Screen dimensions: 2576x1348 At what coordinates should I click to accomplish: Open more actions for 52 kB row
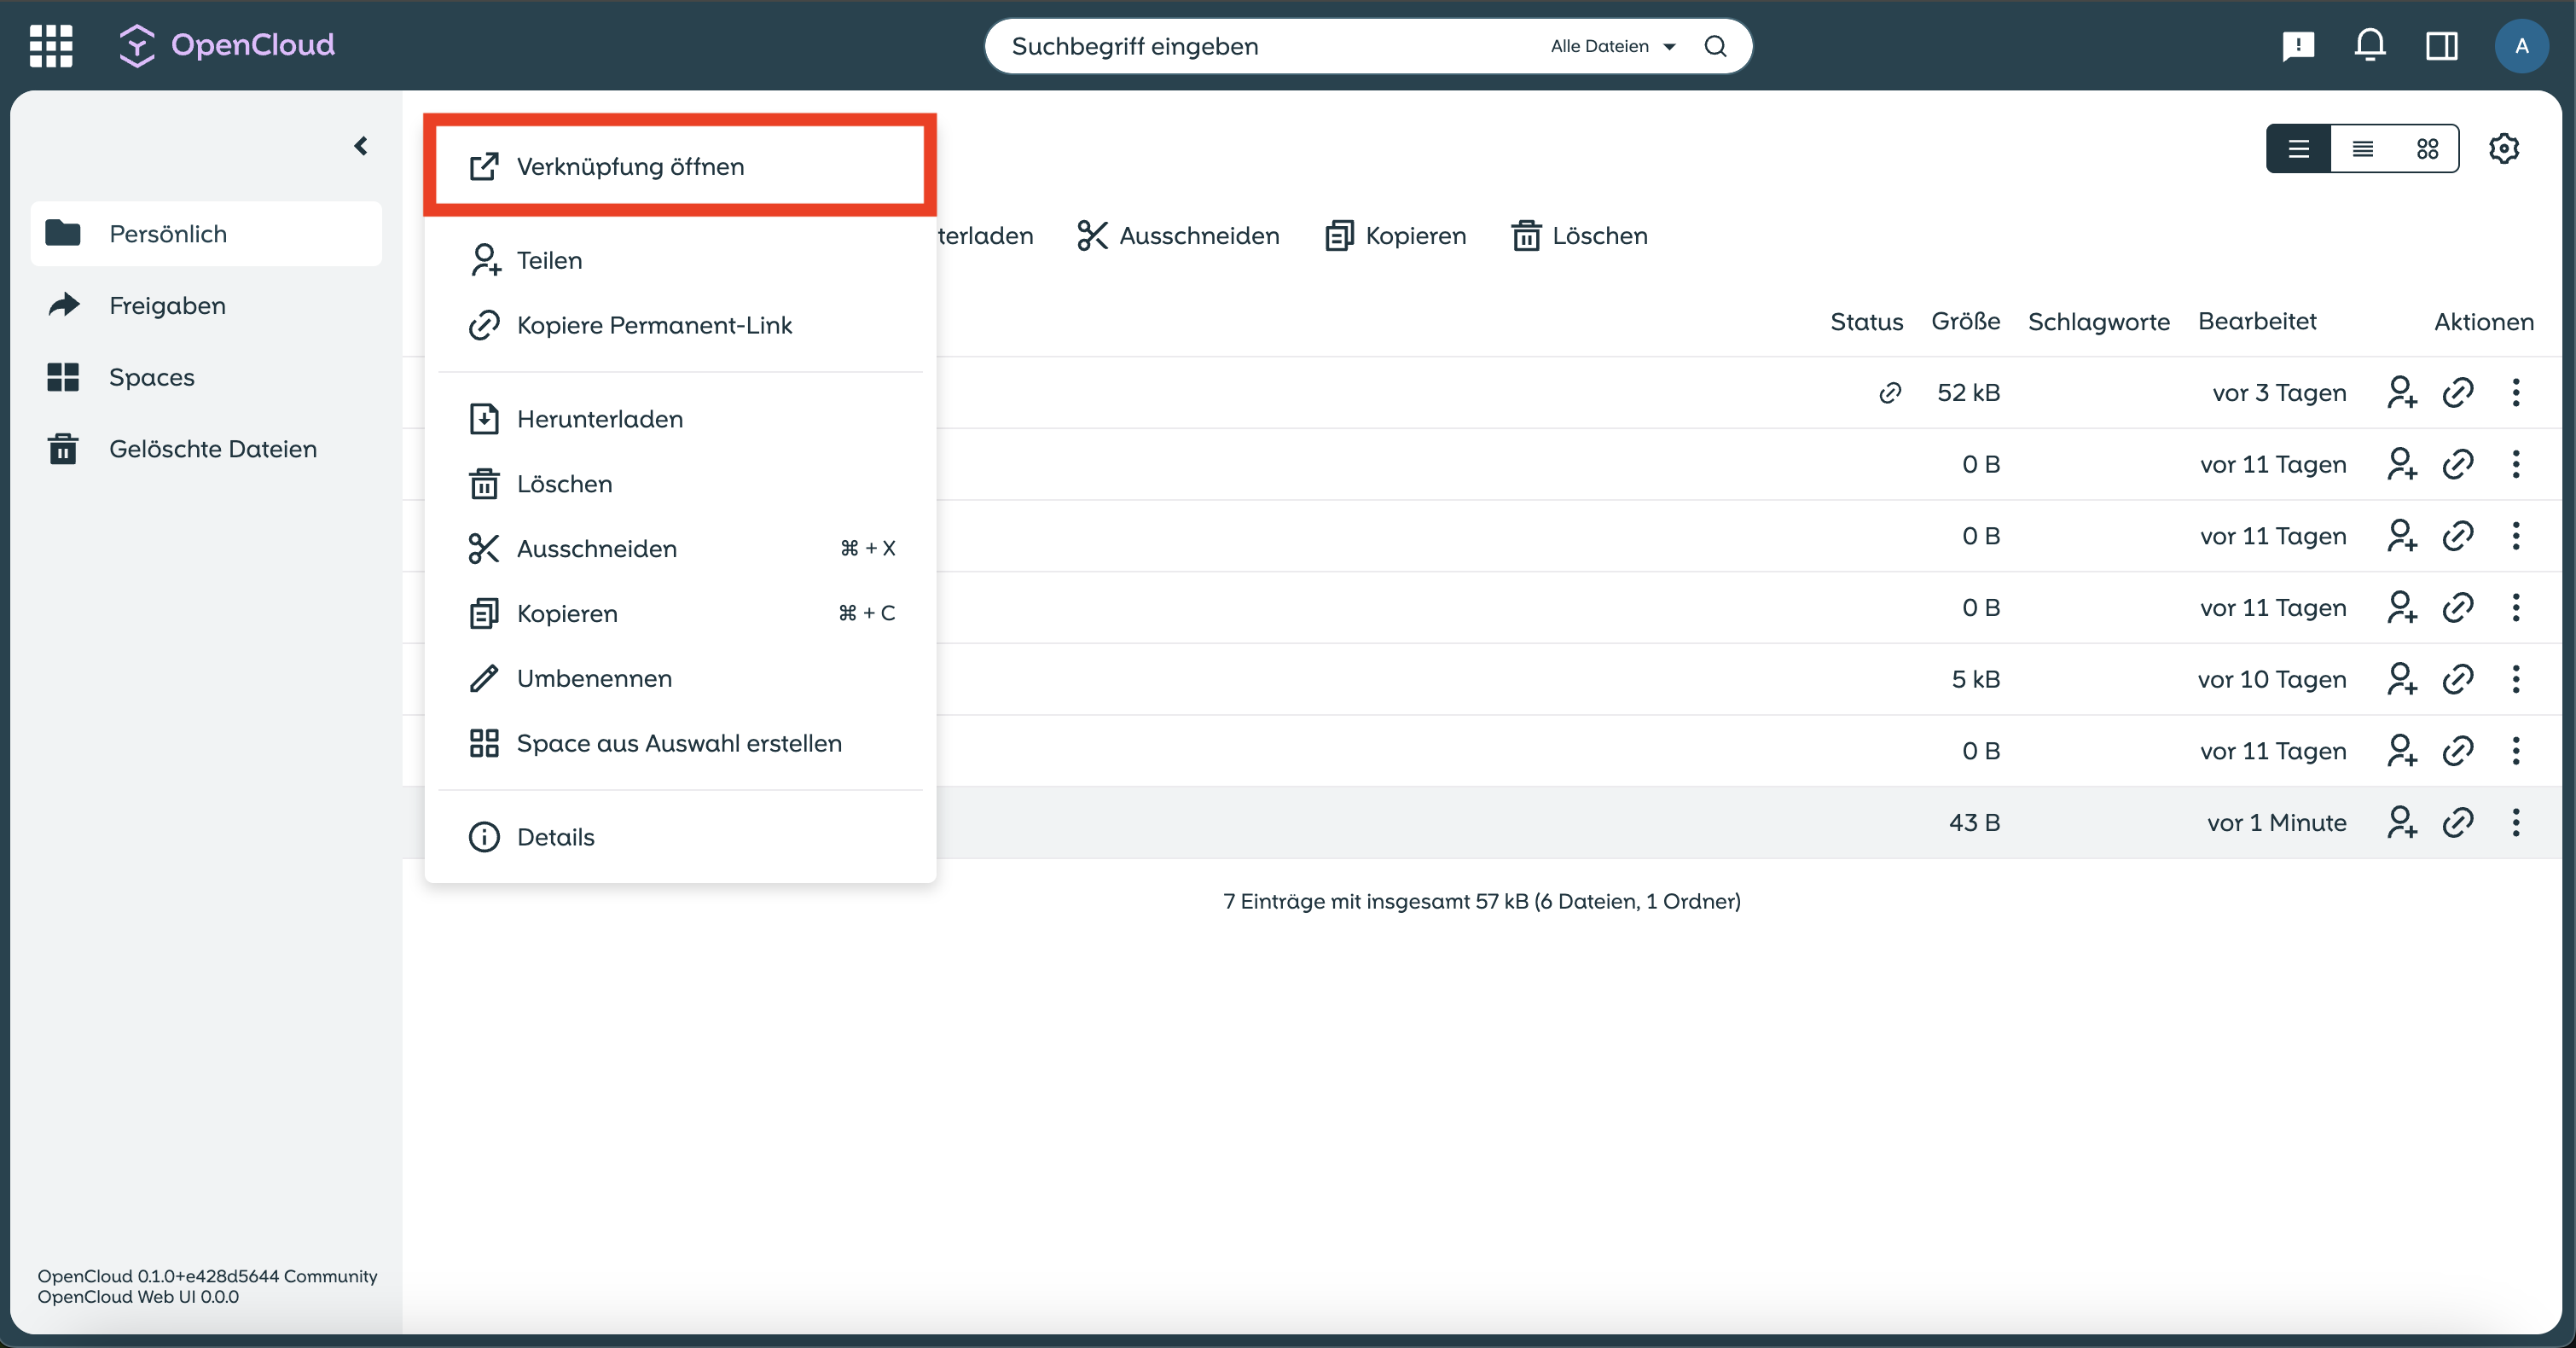point(2515,393)
